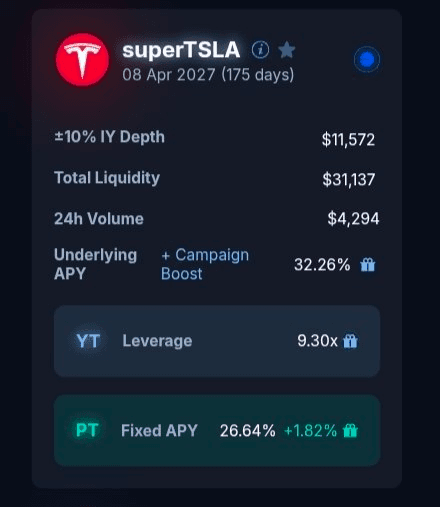This screenshot has height=507, width=440.
Task: Open the YT Leverage panel
Action: pyautogui.click(x=217, y=341)
